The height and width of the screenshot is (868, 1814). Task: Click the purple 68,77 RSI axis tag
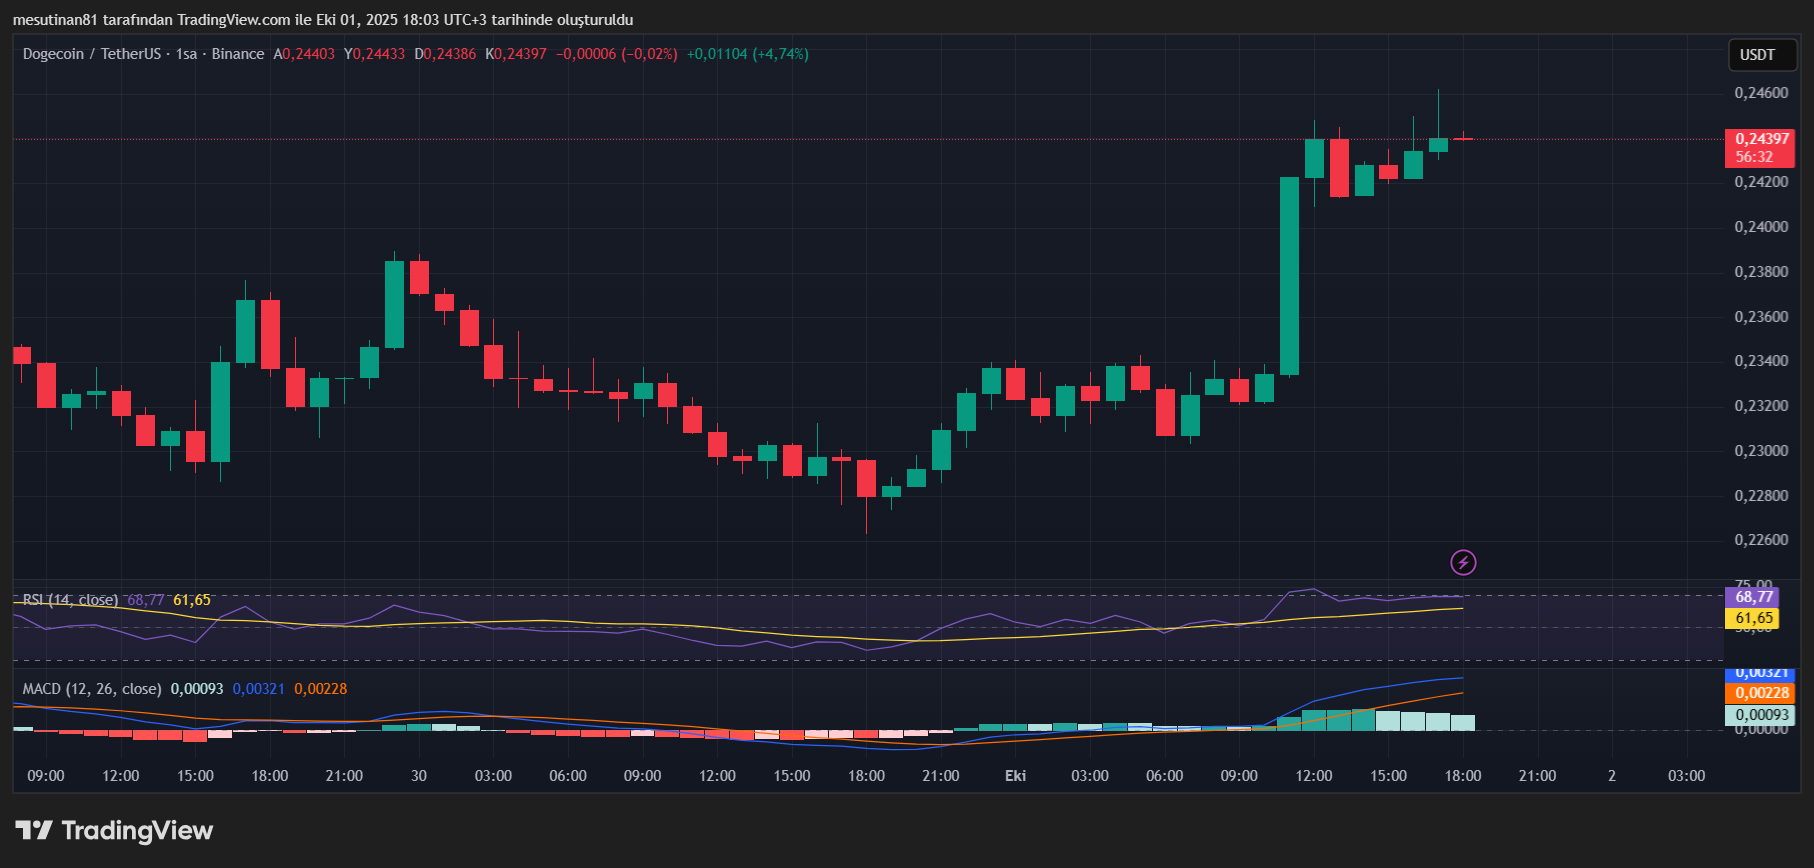tap(1752, 597)
